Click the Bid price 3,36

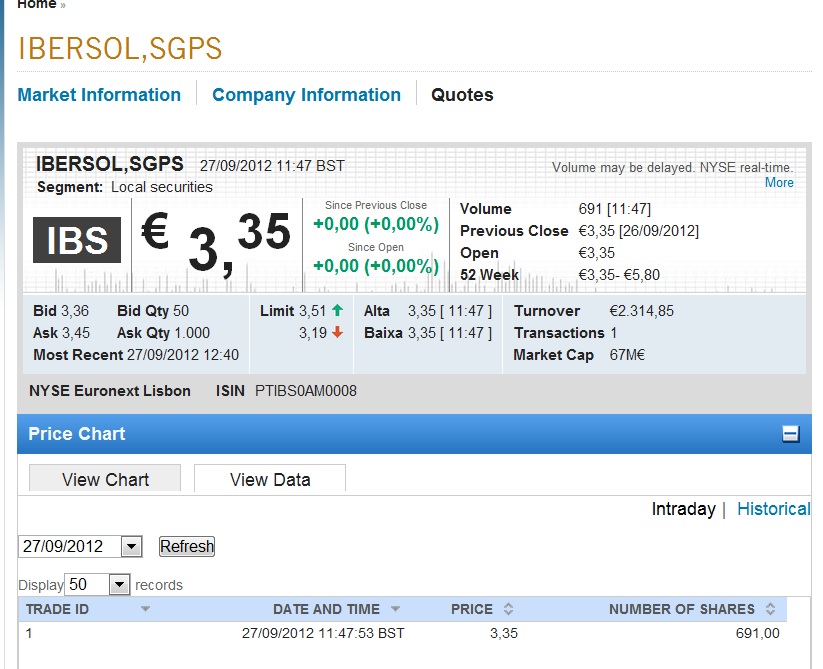click(x=75, y=311)
